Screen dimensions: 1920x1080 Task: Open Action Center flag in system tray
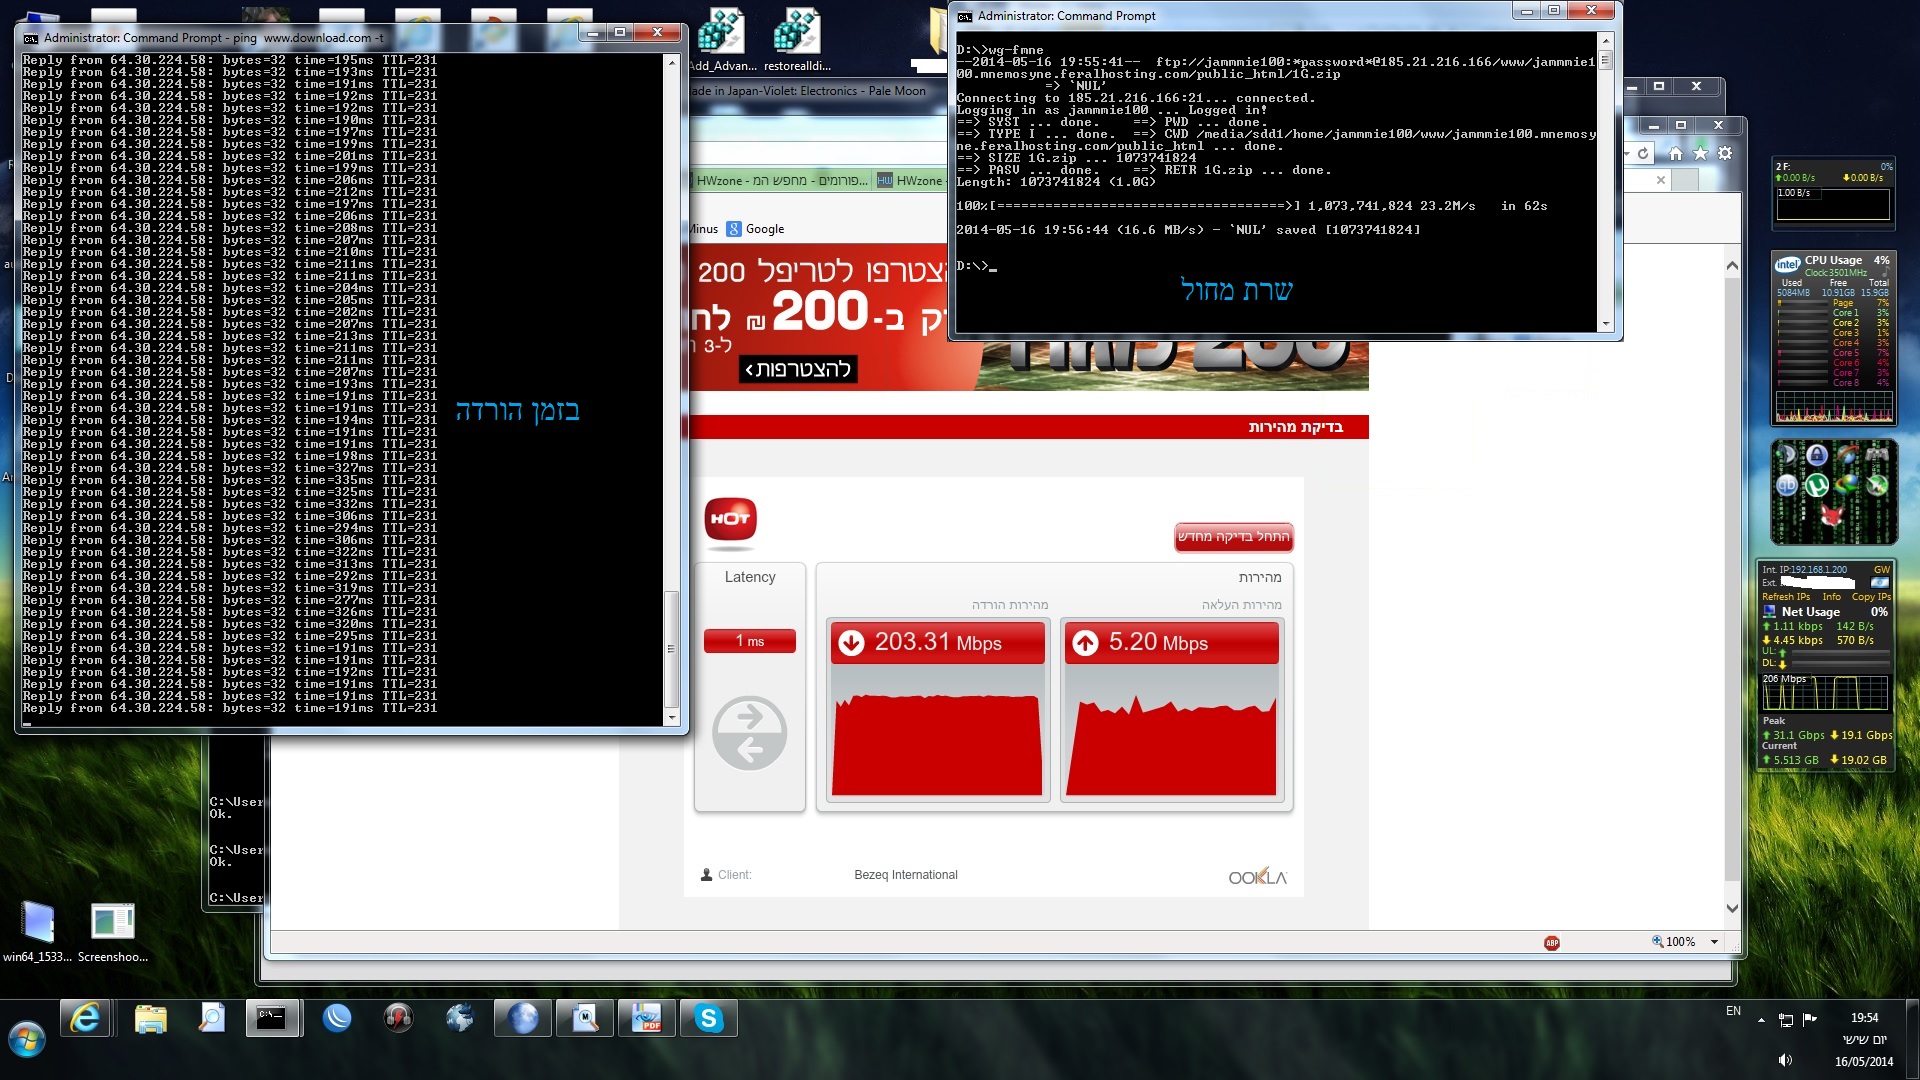click(1810, 1020)
